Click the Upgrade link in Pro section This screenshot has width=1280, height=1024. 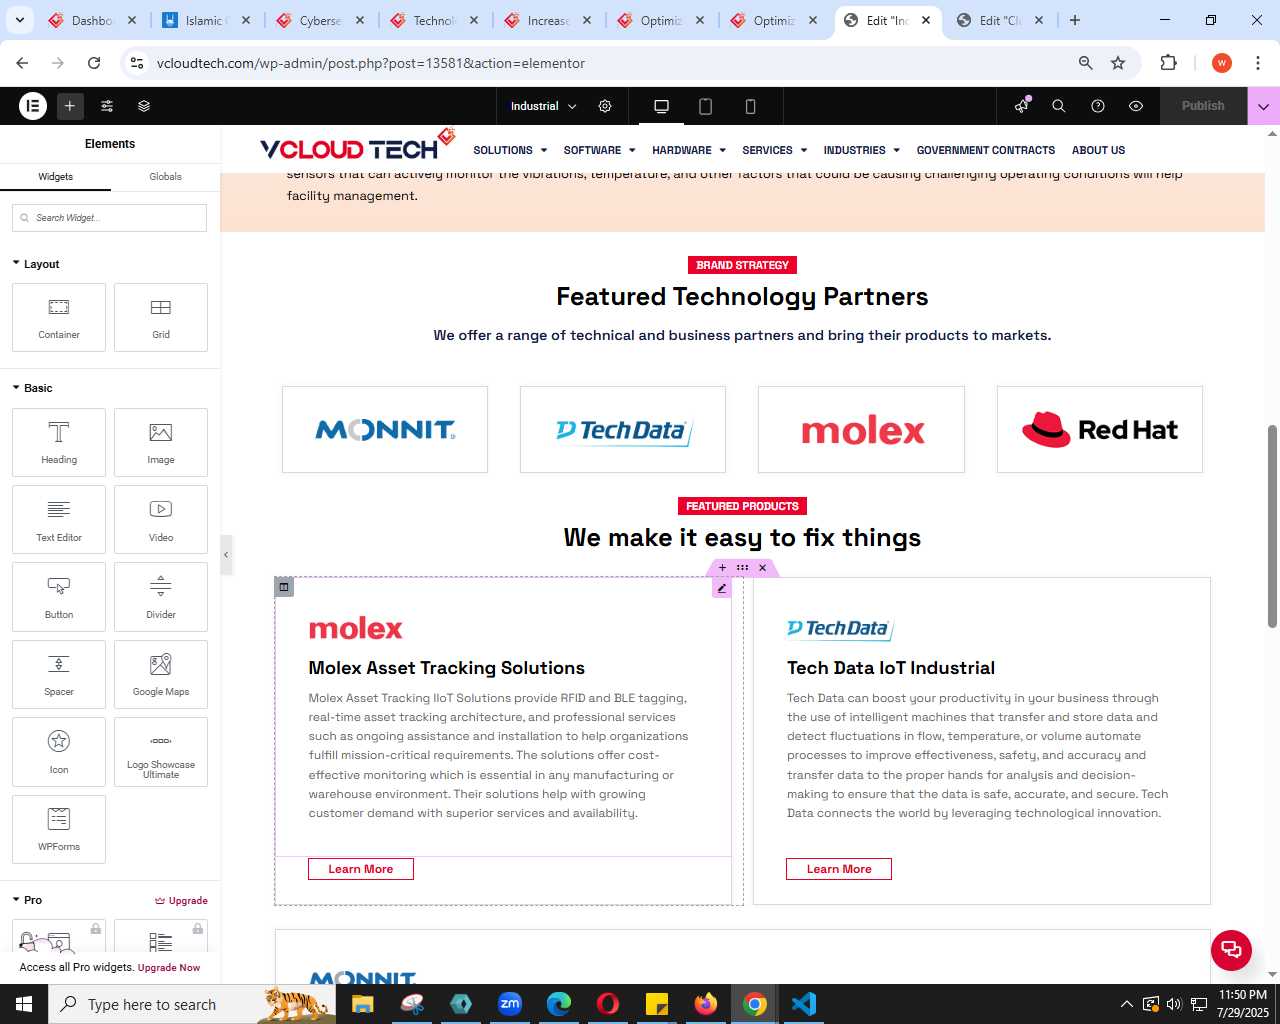click(x=181, y=900)
